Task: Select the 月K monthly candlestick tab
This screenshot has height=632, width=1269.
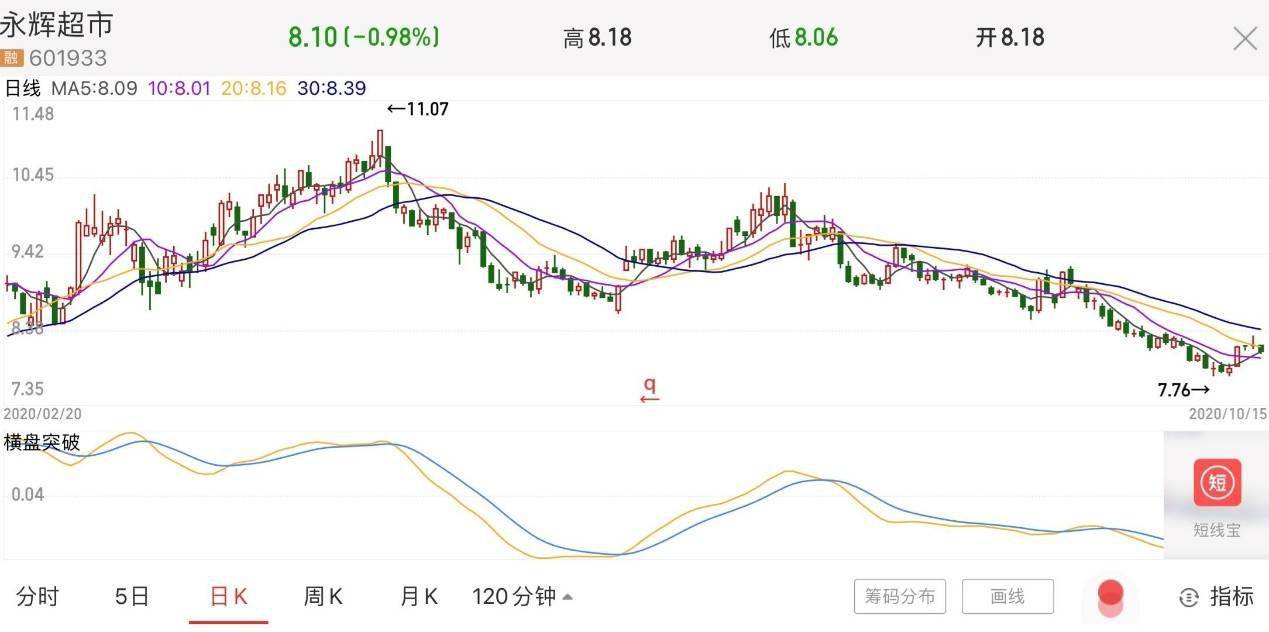Action: (x=419, y=597)
